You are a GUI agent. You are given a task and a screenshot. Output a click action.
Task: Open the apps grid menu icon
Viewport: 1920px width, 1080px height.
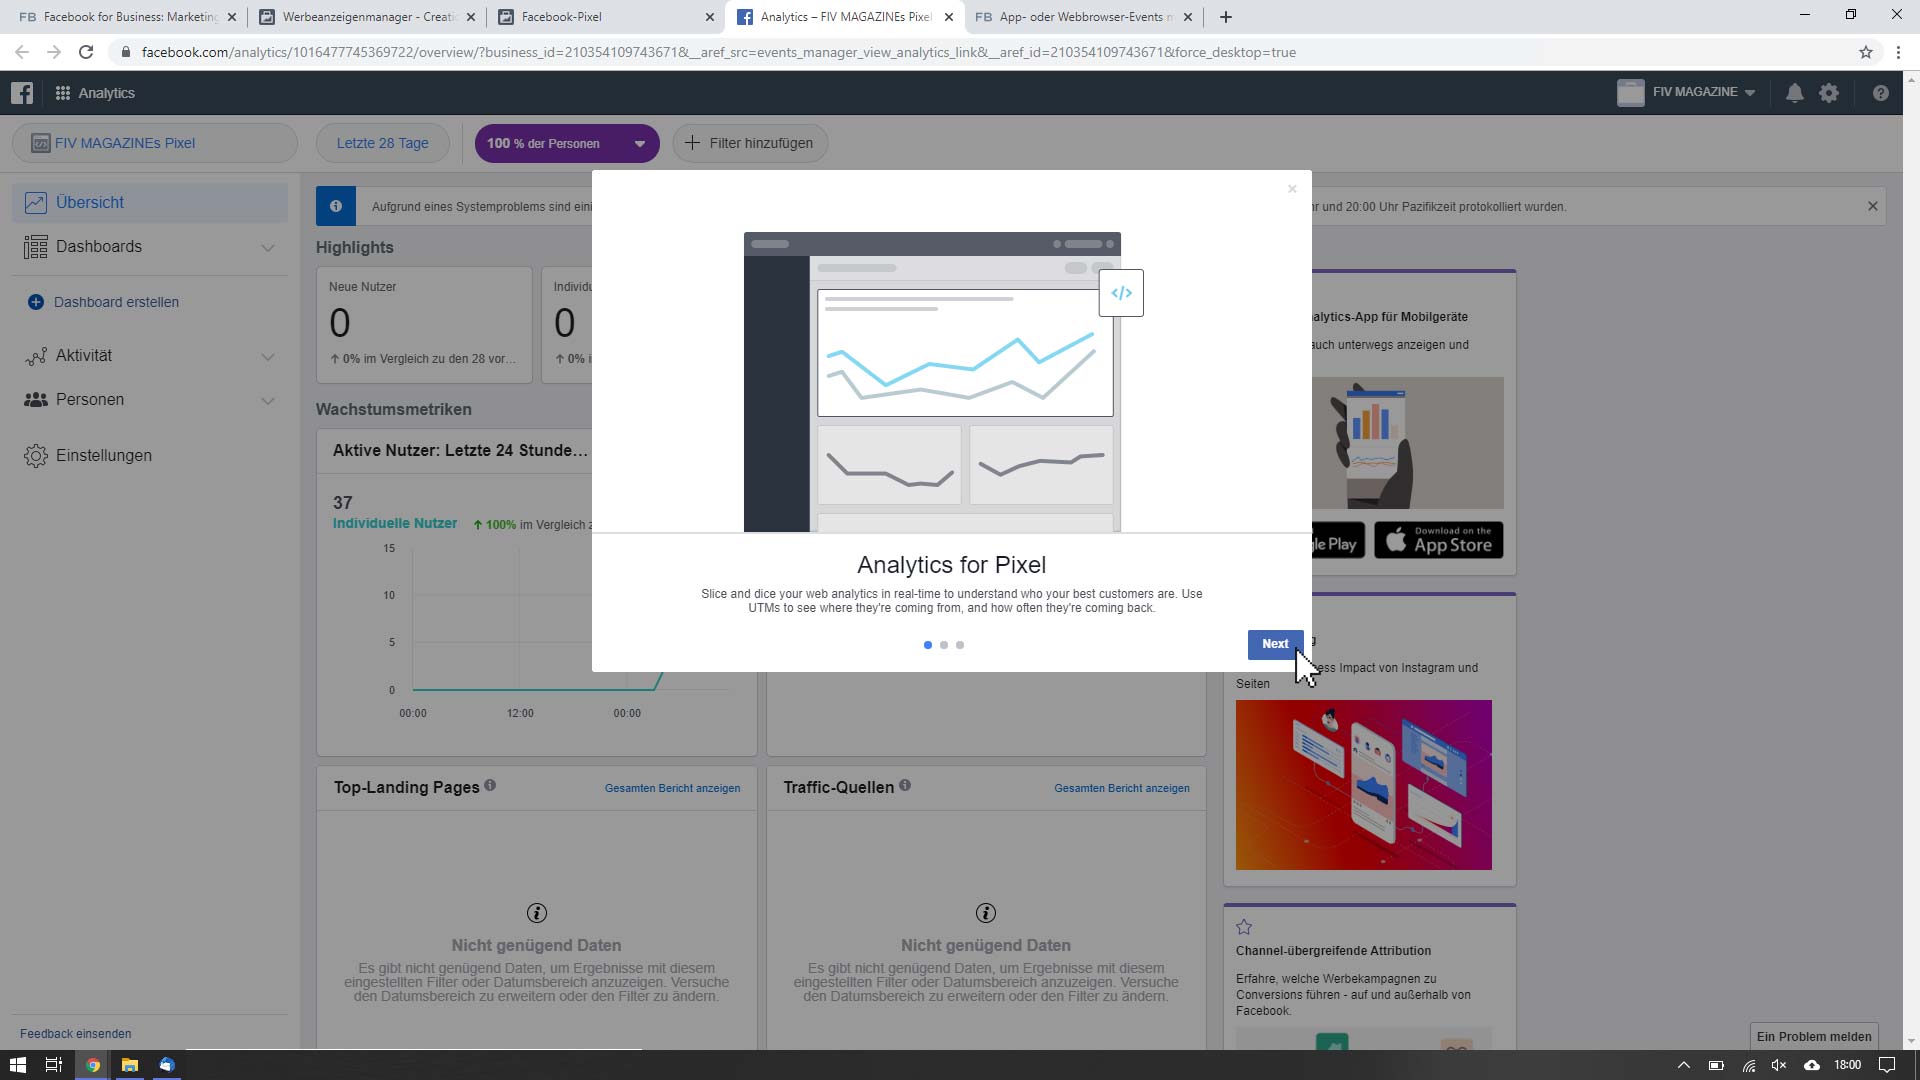tap(62, 93)
